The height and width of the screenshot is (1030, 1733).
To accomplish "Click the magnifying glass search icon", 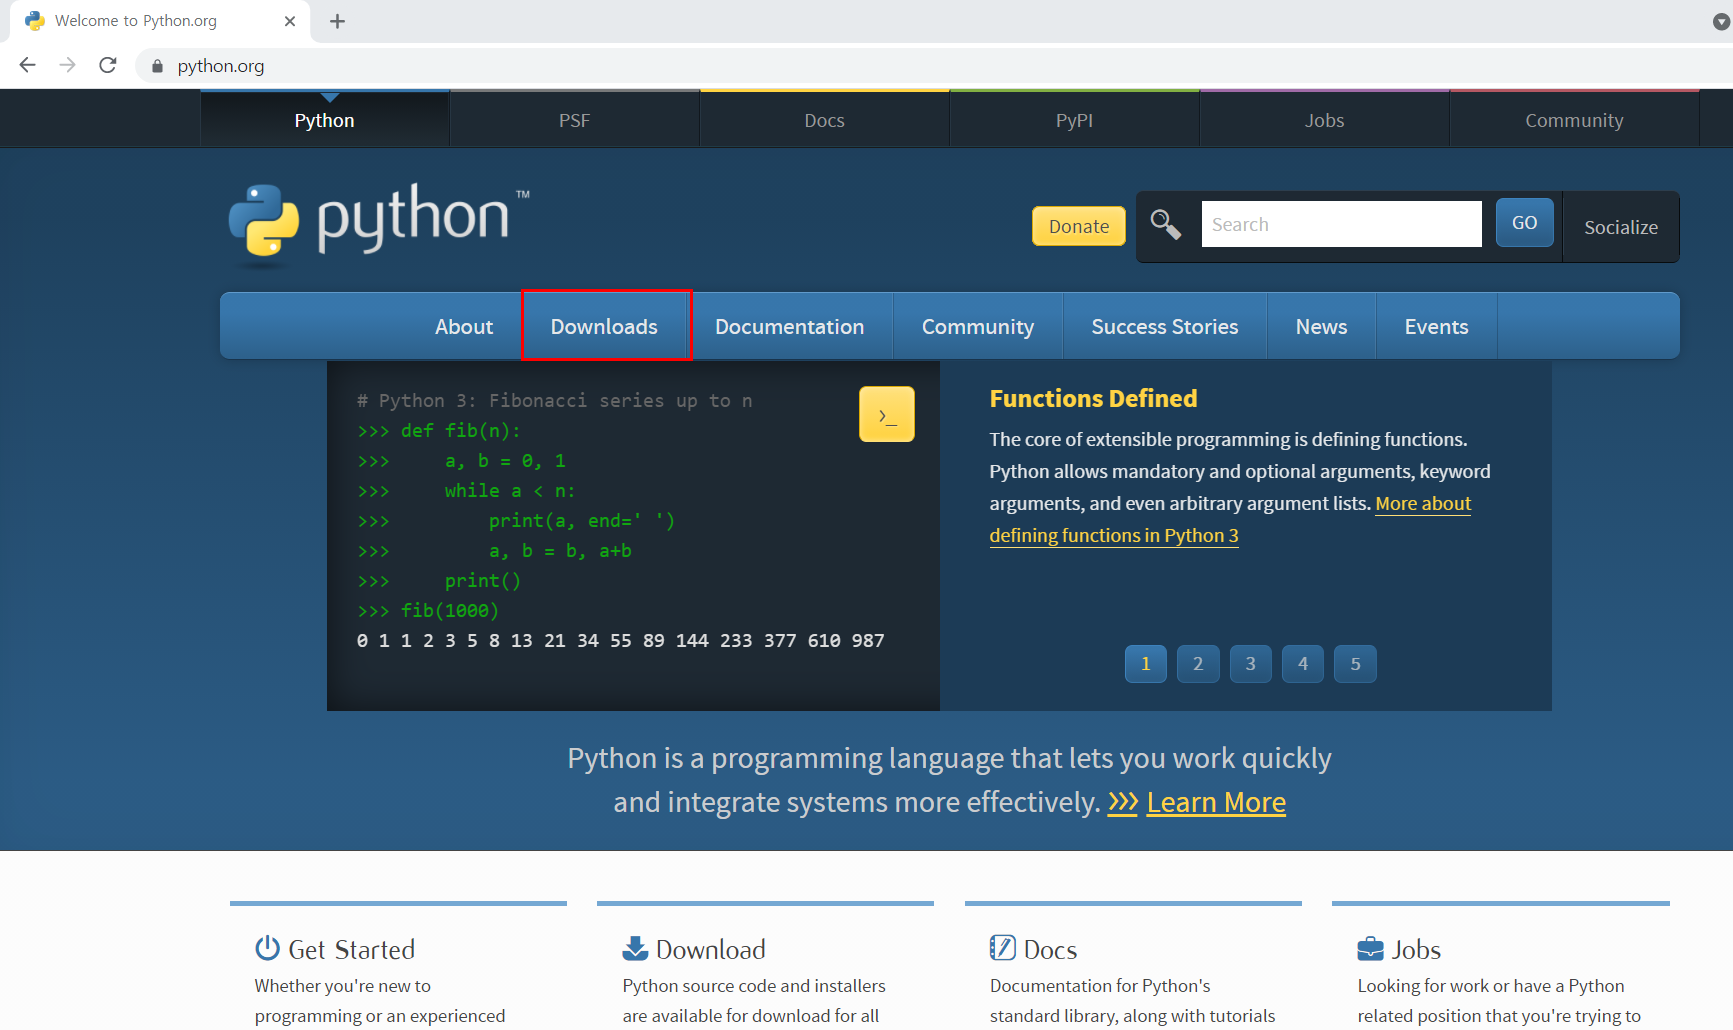I will pos(1165,224).
